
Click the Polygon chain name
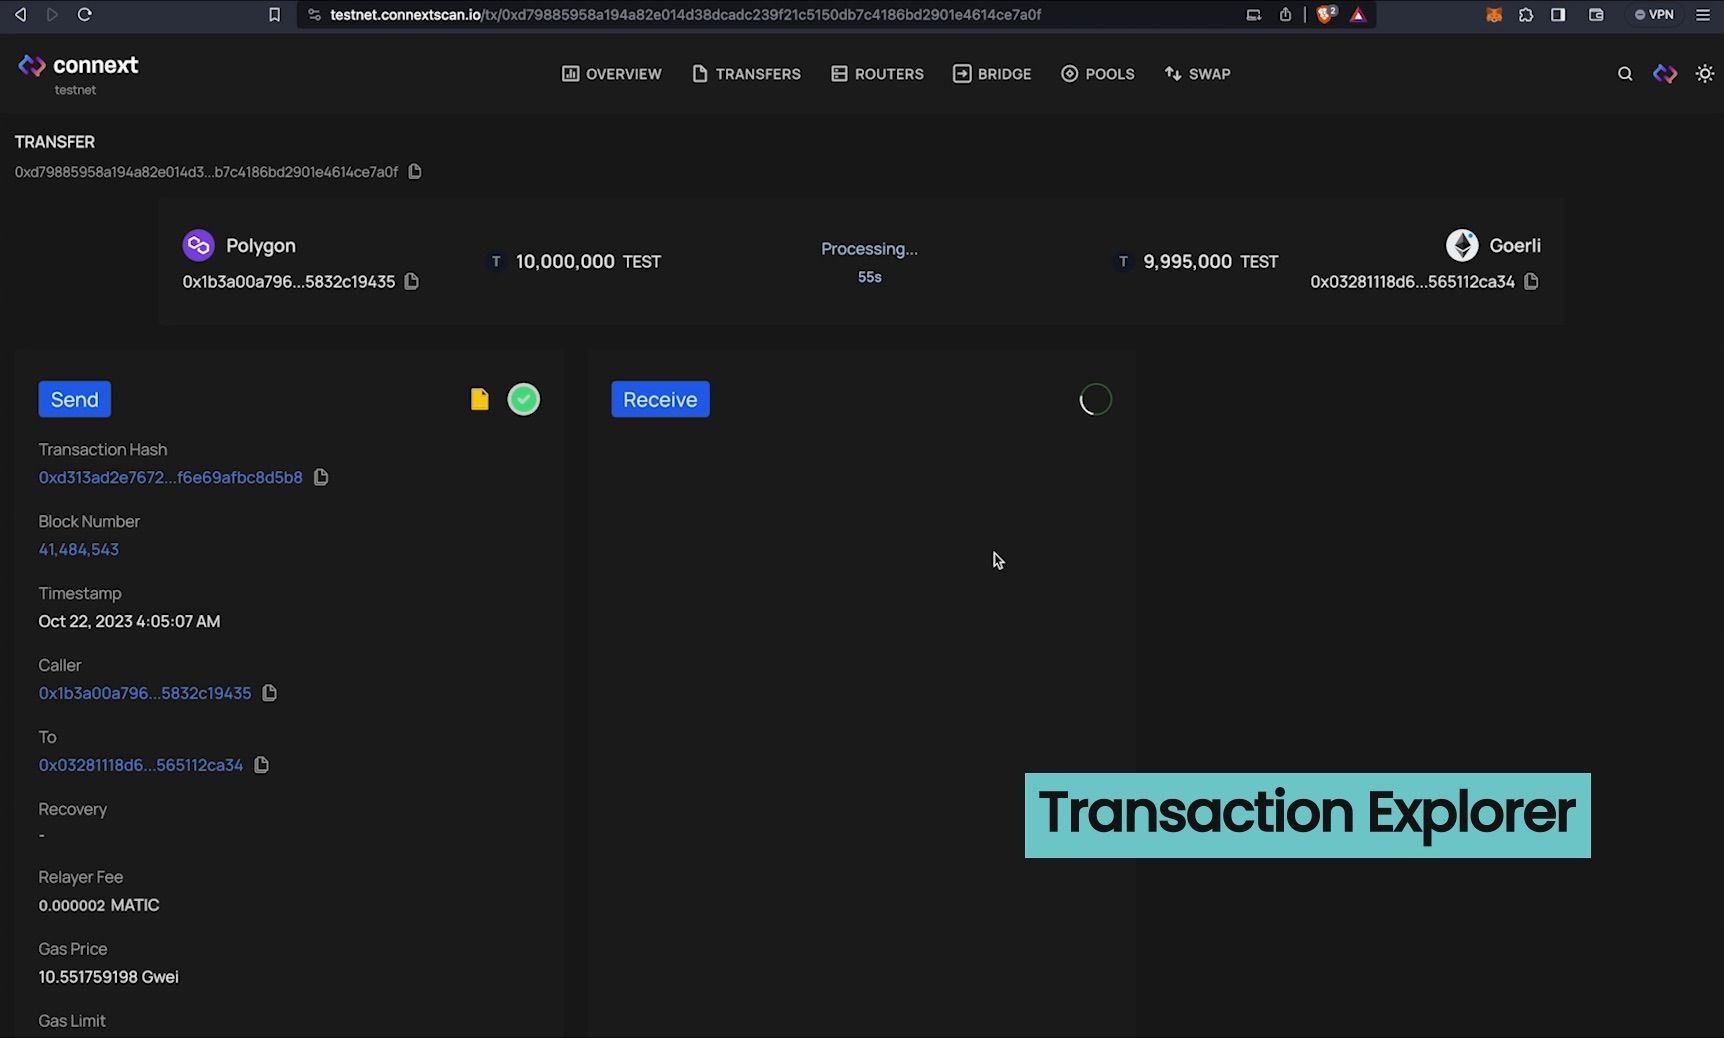tap(260, 246)
